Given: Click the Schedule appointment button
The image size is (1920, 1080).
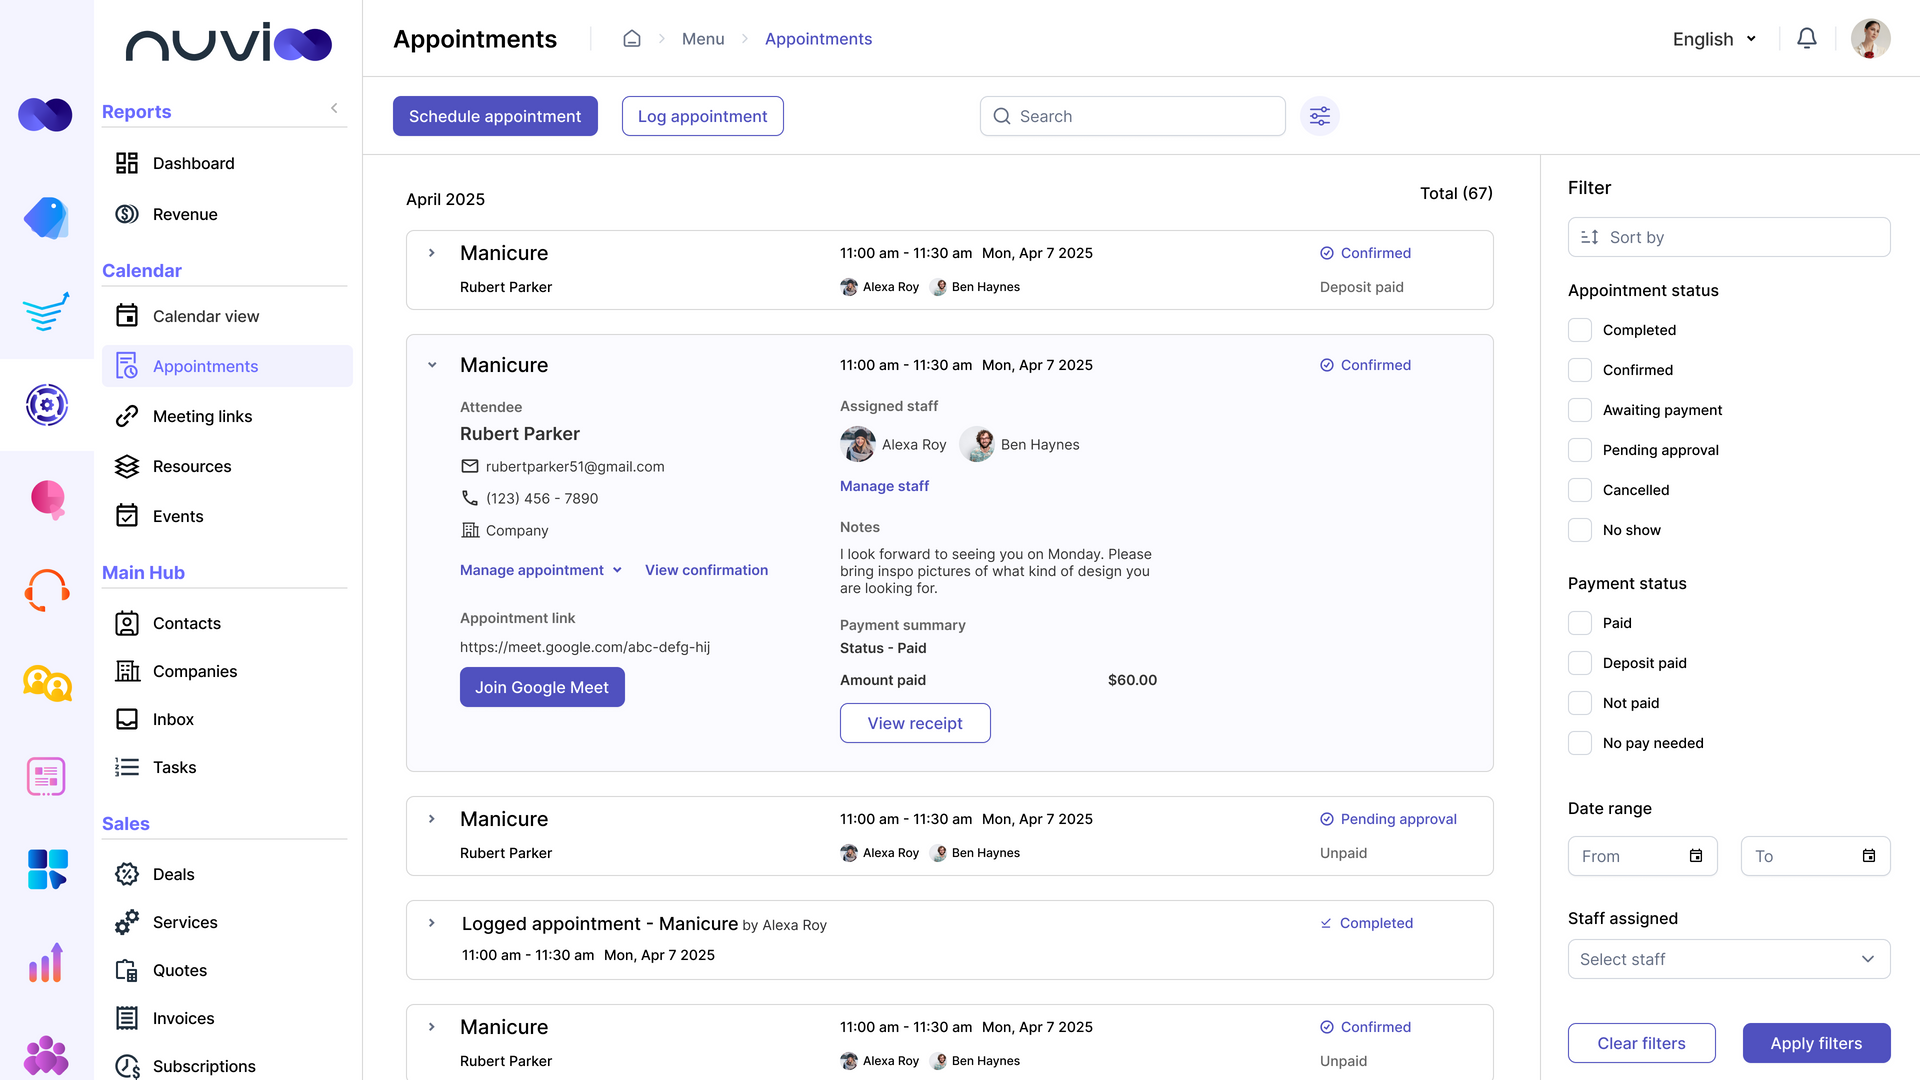Looking at the screenshot, I should click(495, 116).
